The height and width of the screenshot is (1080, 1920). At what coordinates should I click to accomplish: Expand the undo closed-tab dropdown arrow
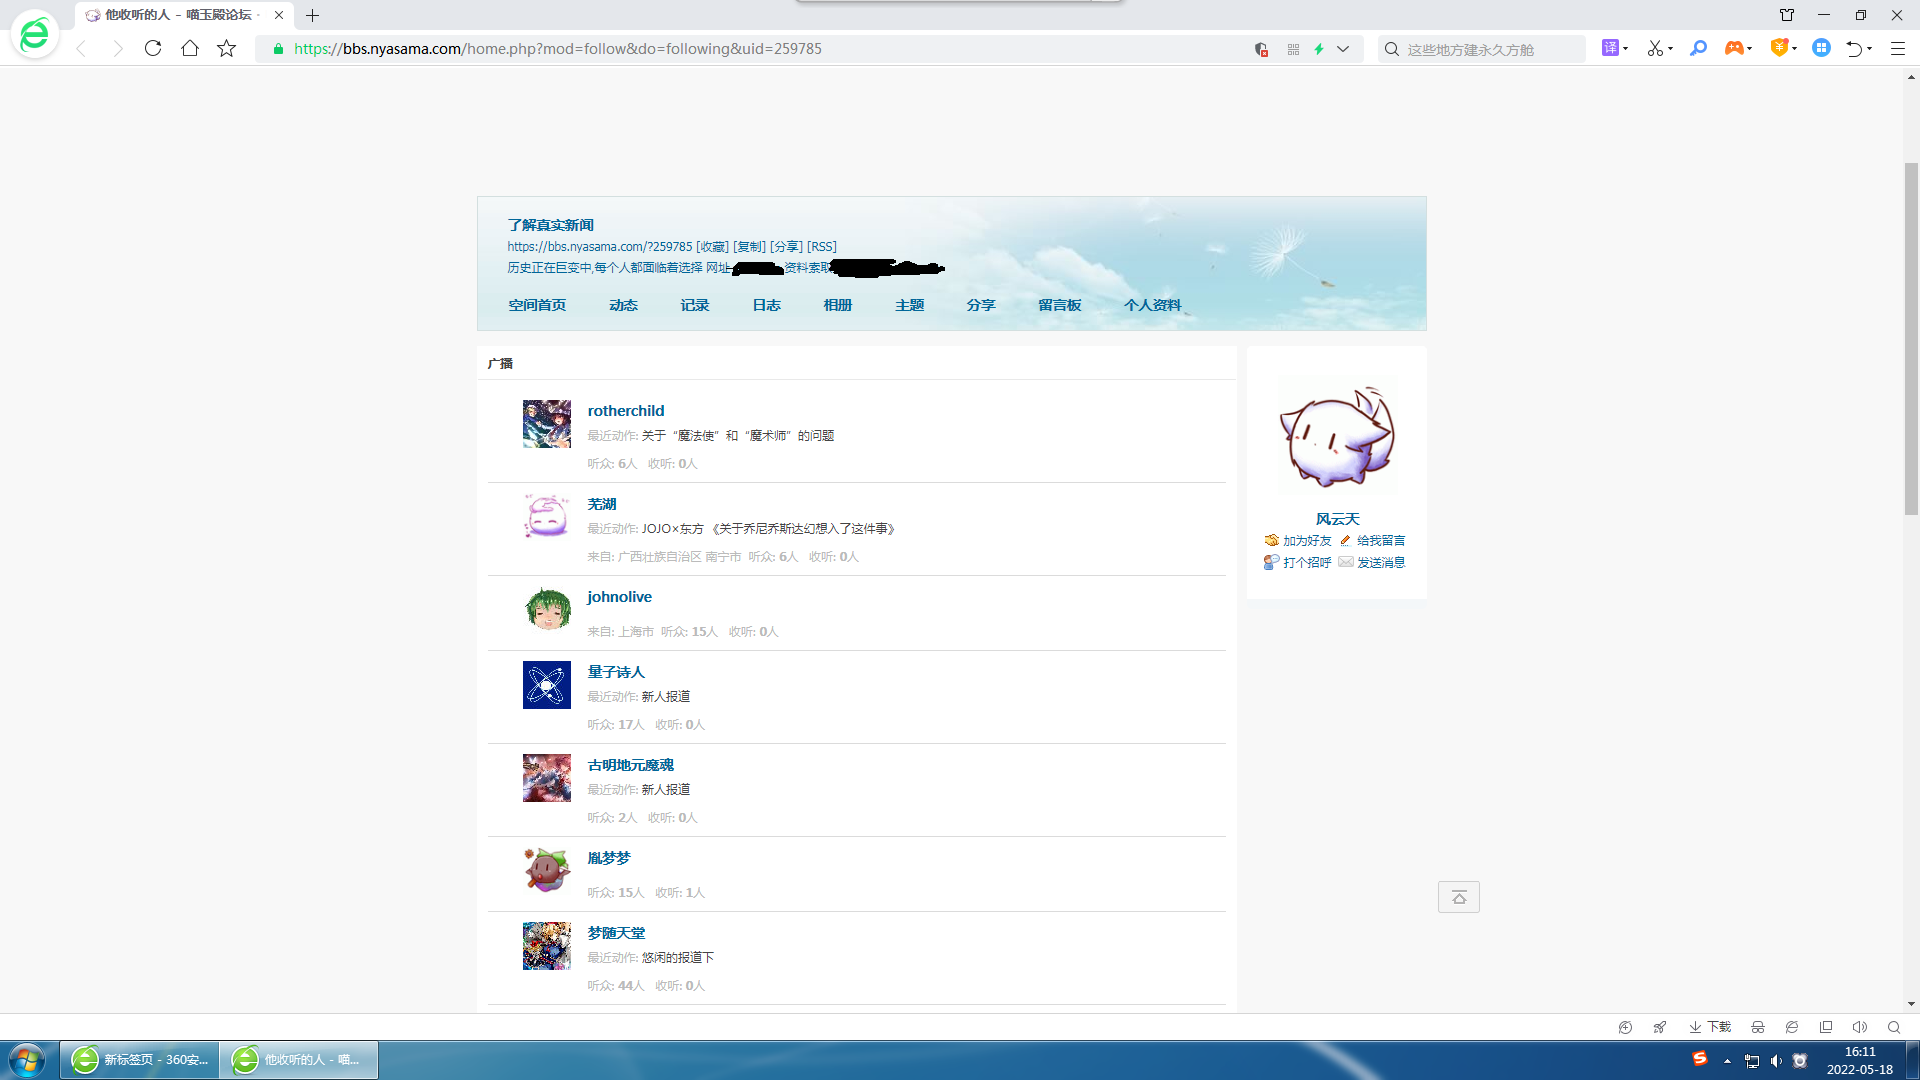1870,49
